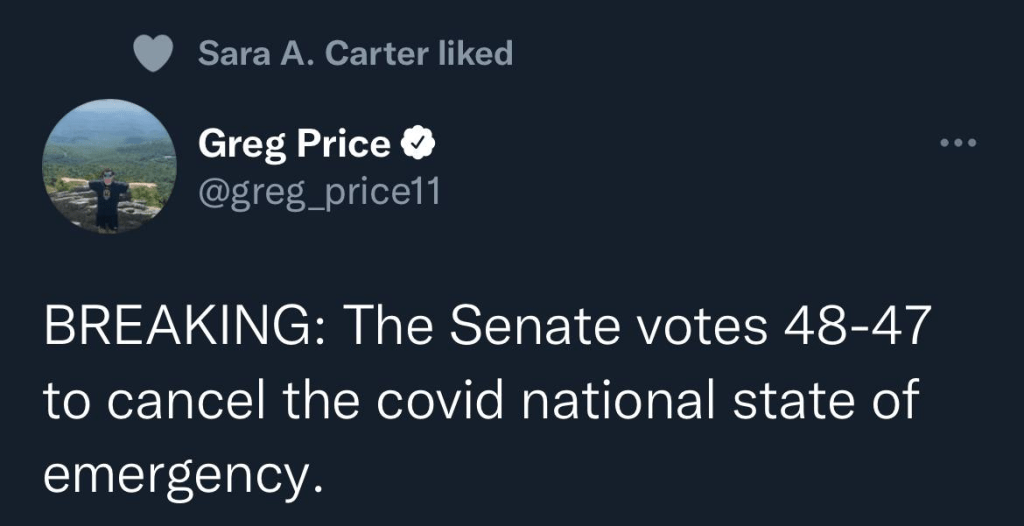
Task: Click the Greg Price display name
Action: (x=294, y=145)
